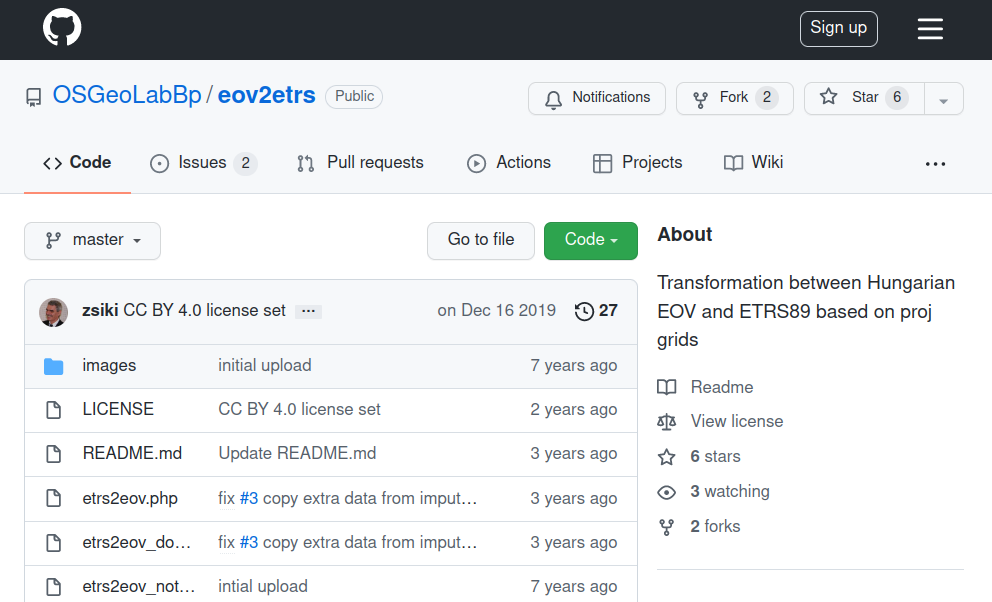This screenshot has width=992, height=602.
Task: Open the 2 forks link
Action: [x=716, y=526]
